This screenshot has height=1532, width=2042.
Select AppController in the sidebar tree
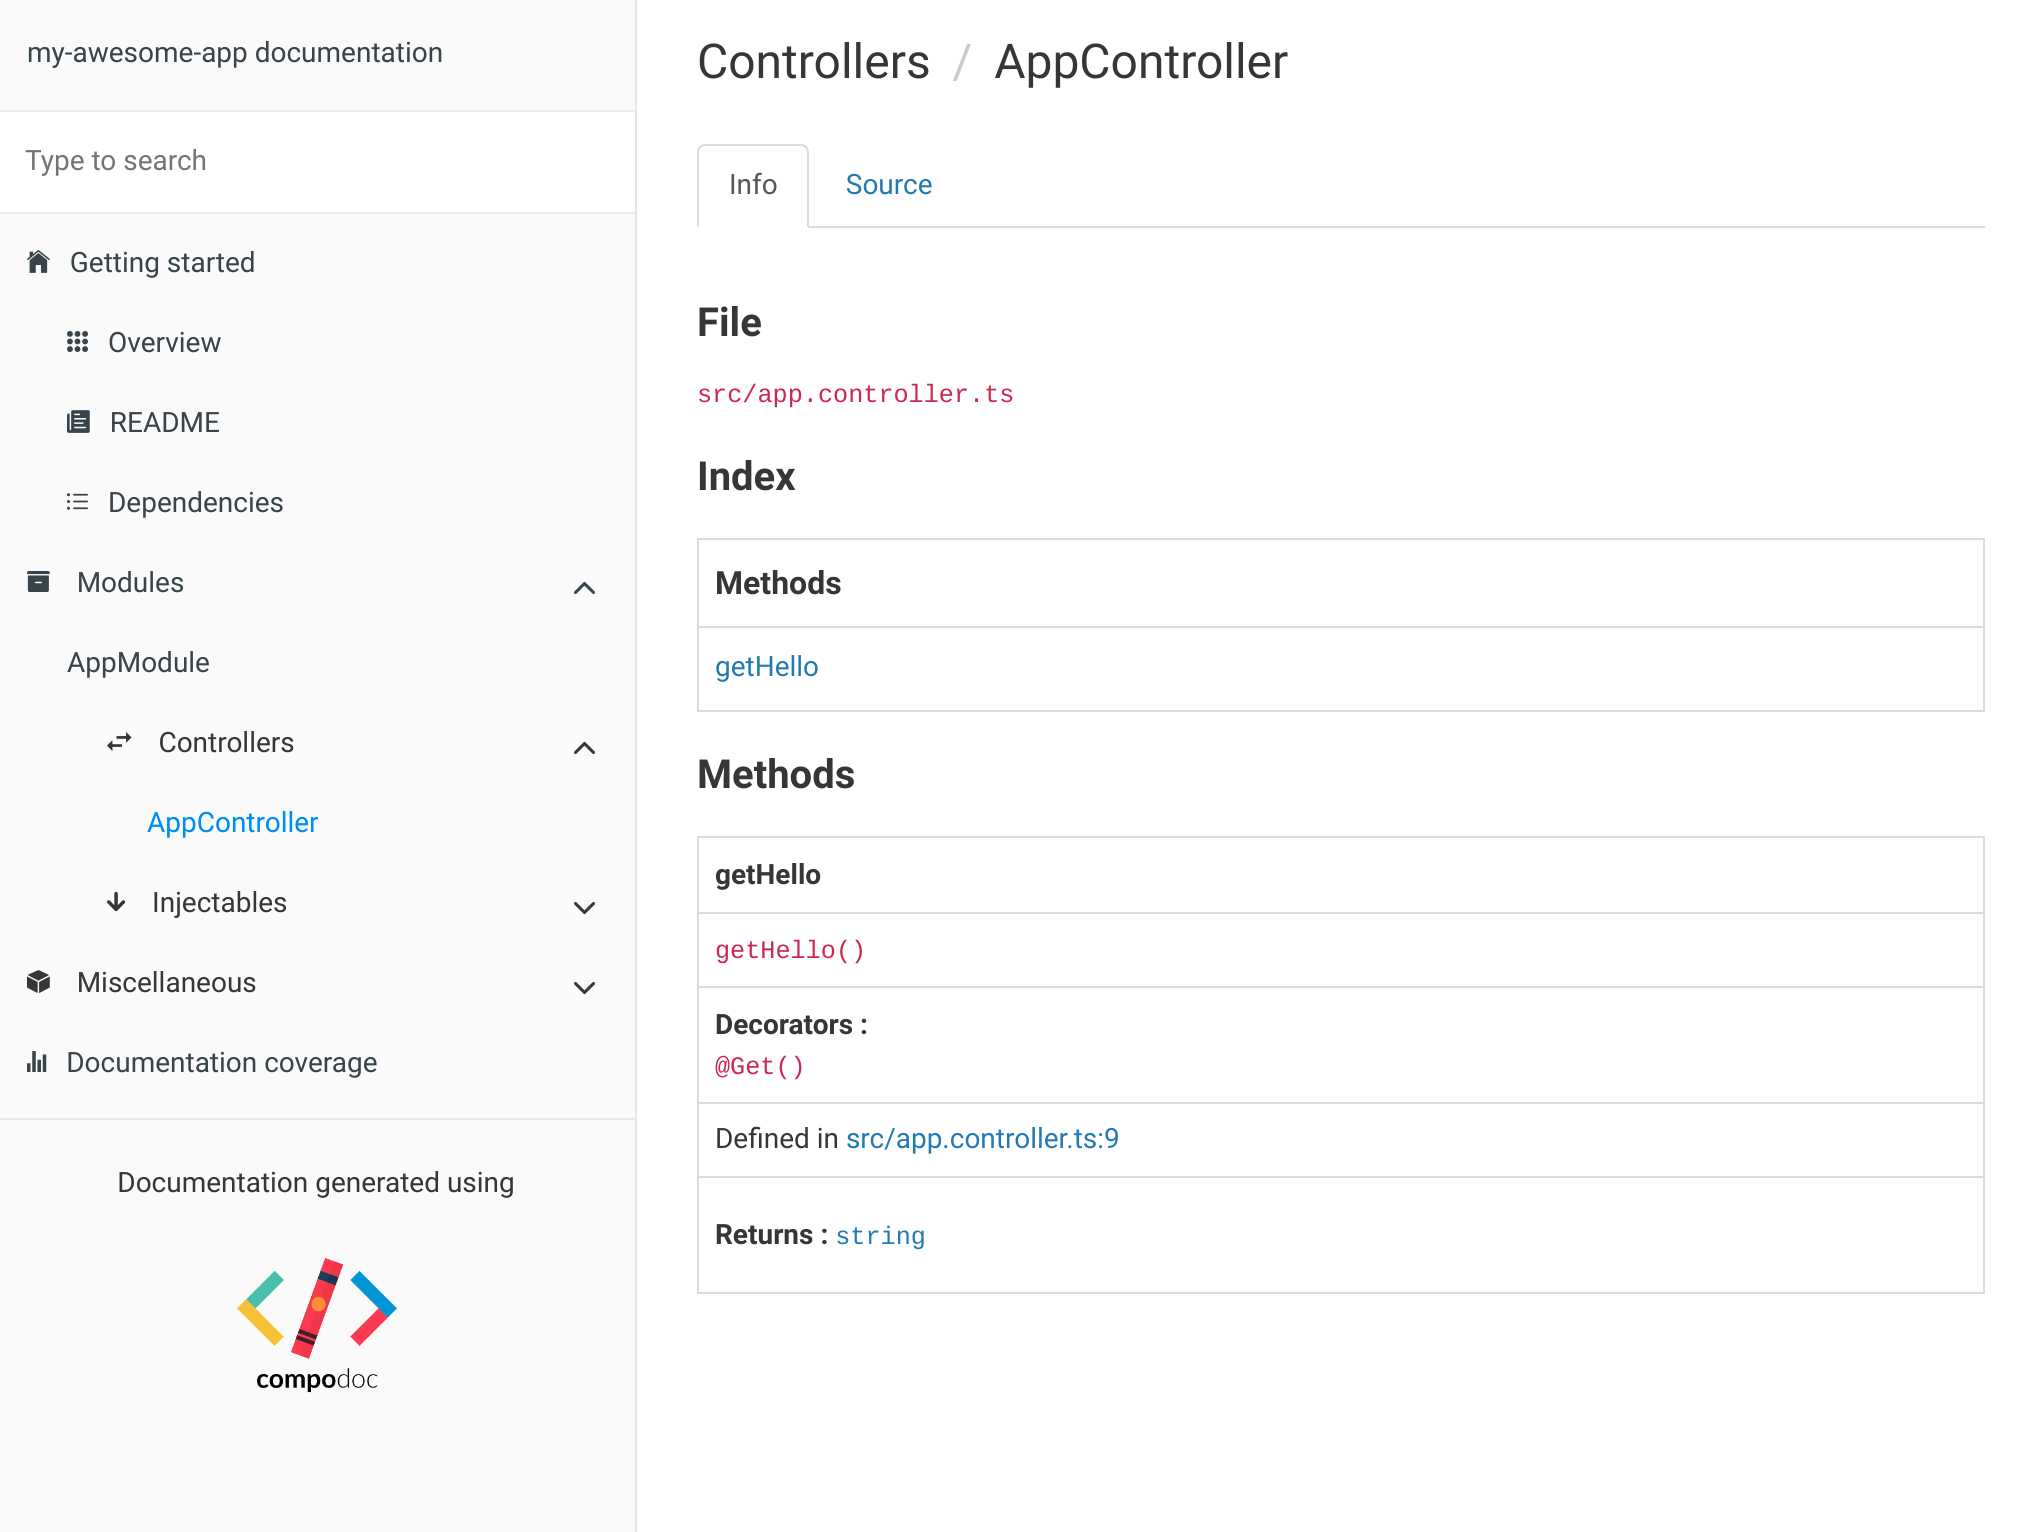pos(232,822)
